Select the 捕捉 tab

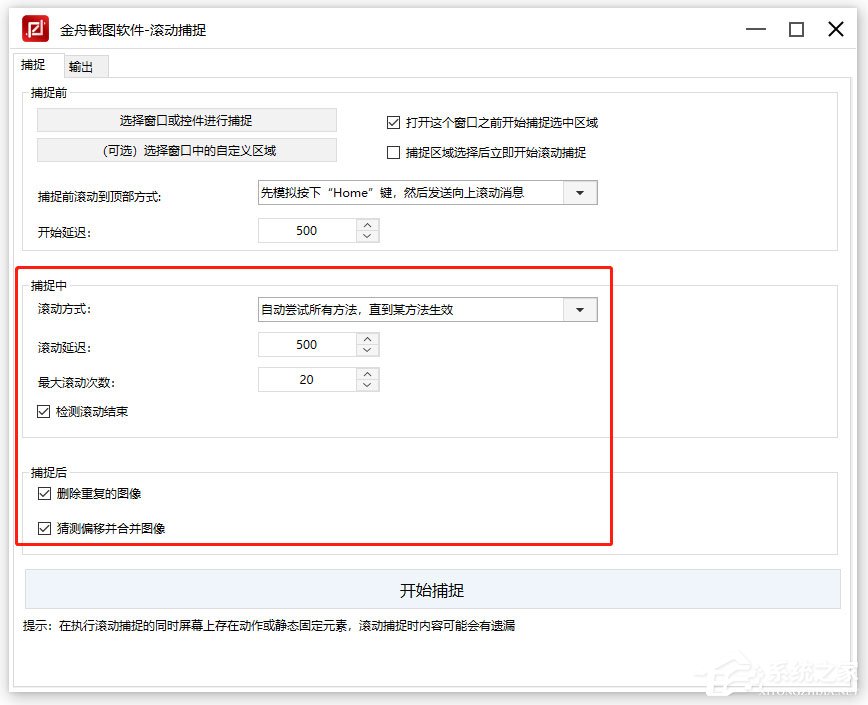tap(33, 66)
